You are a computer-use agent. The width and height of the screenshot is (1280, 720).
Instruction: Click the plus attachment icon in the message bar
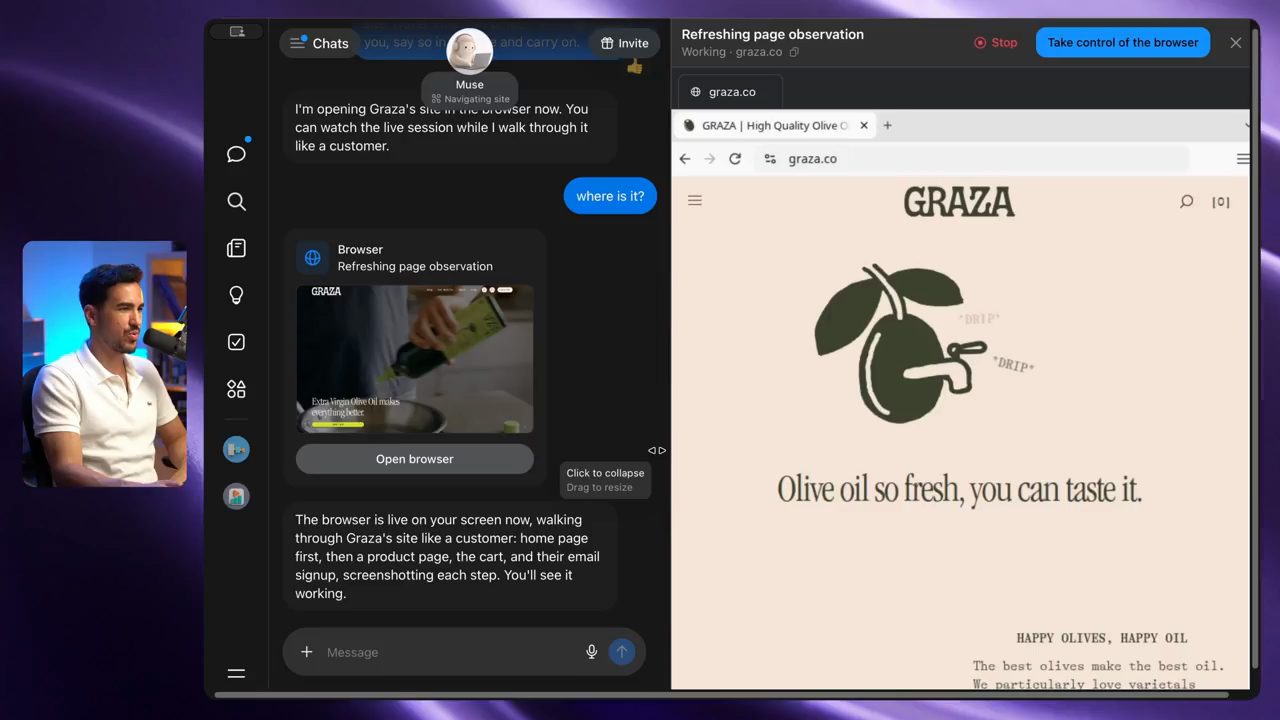pos(307,652)
